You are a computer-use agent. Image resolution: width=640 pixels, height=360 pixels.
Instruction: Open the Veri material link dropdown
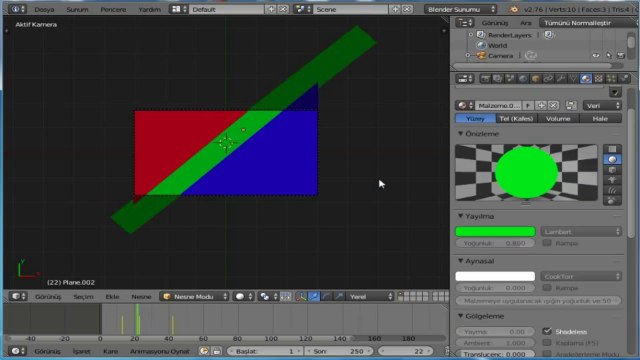602,106
